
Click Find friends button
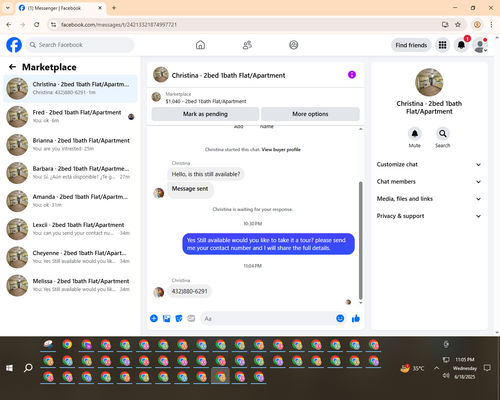point(411,45)
